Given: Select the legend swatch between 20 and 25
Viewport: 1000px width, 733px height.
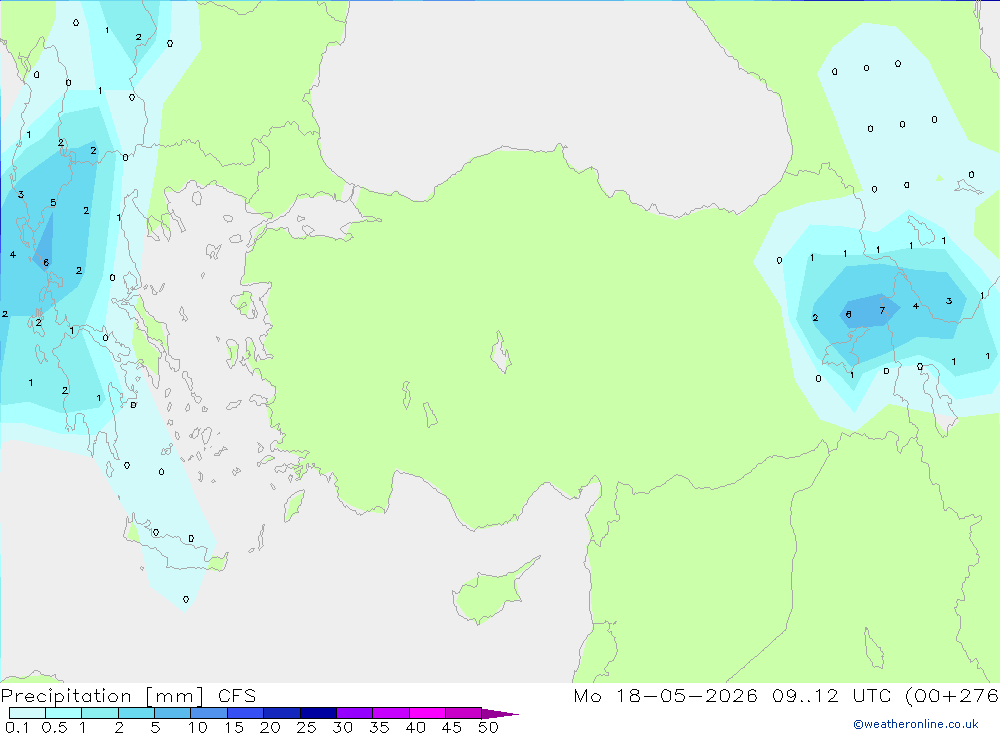Looking at the screenshot, I should tap(282, 713).
